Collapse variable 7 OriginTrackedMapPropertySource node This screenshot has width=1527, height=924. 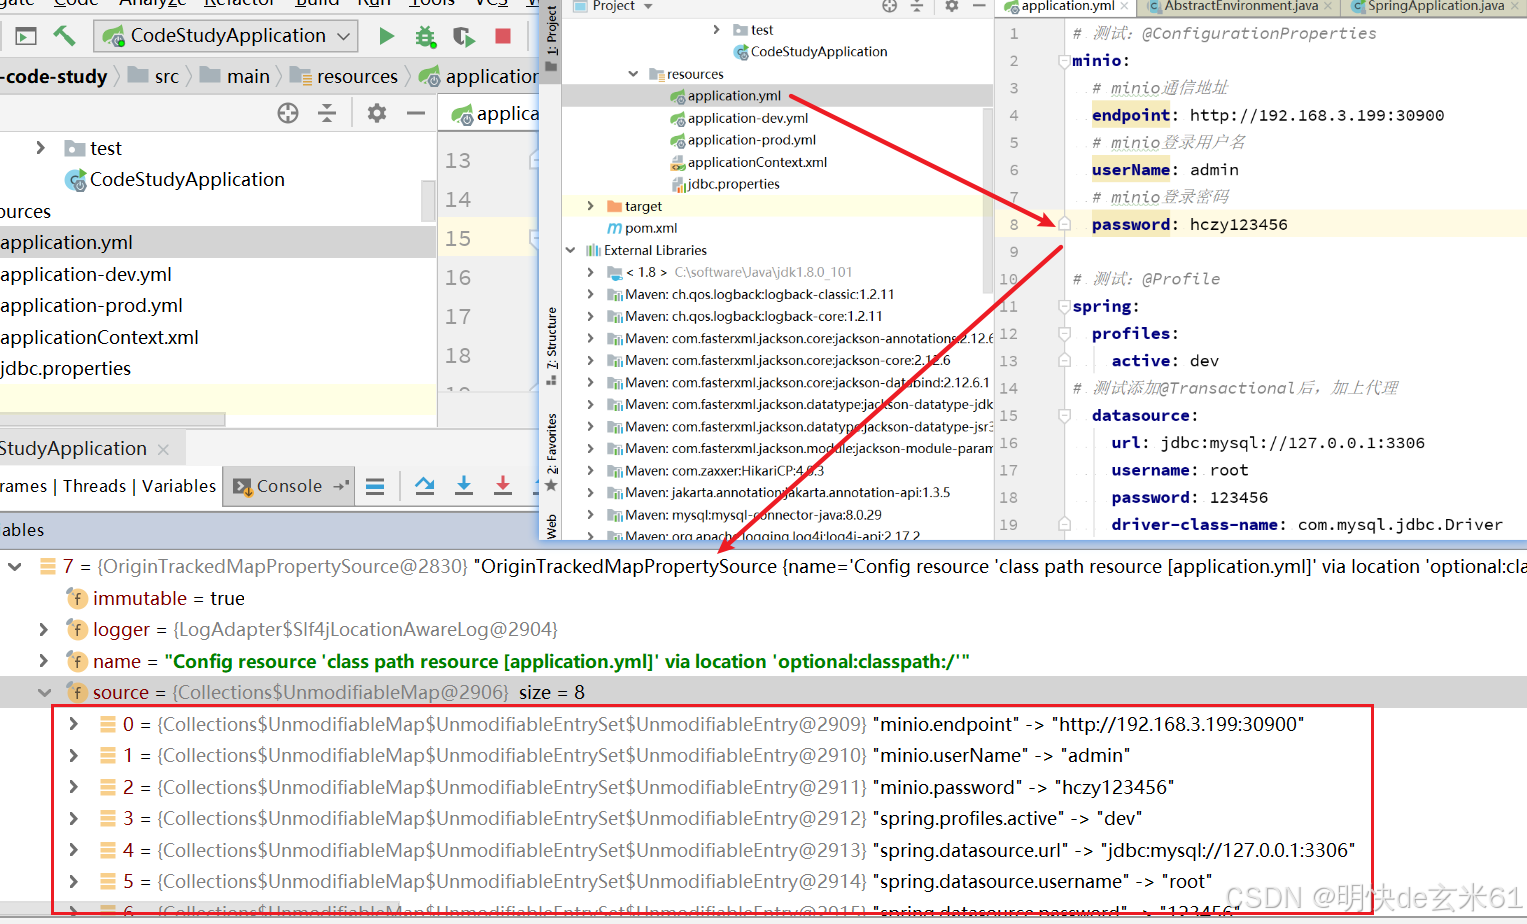point(14,566)
